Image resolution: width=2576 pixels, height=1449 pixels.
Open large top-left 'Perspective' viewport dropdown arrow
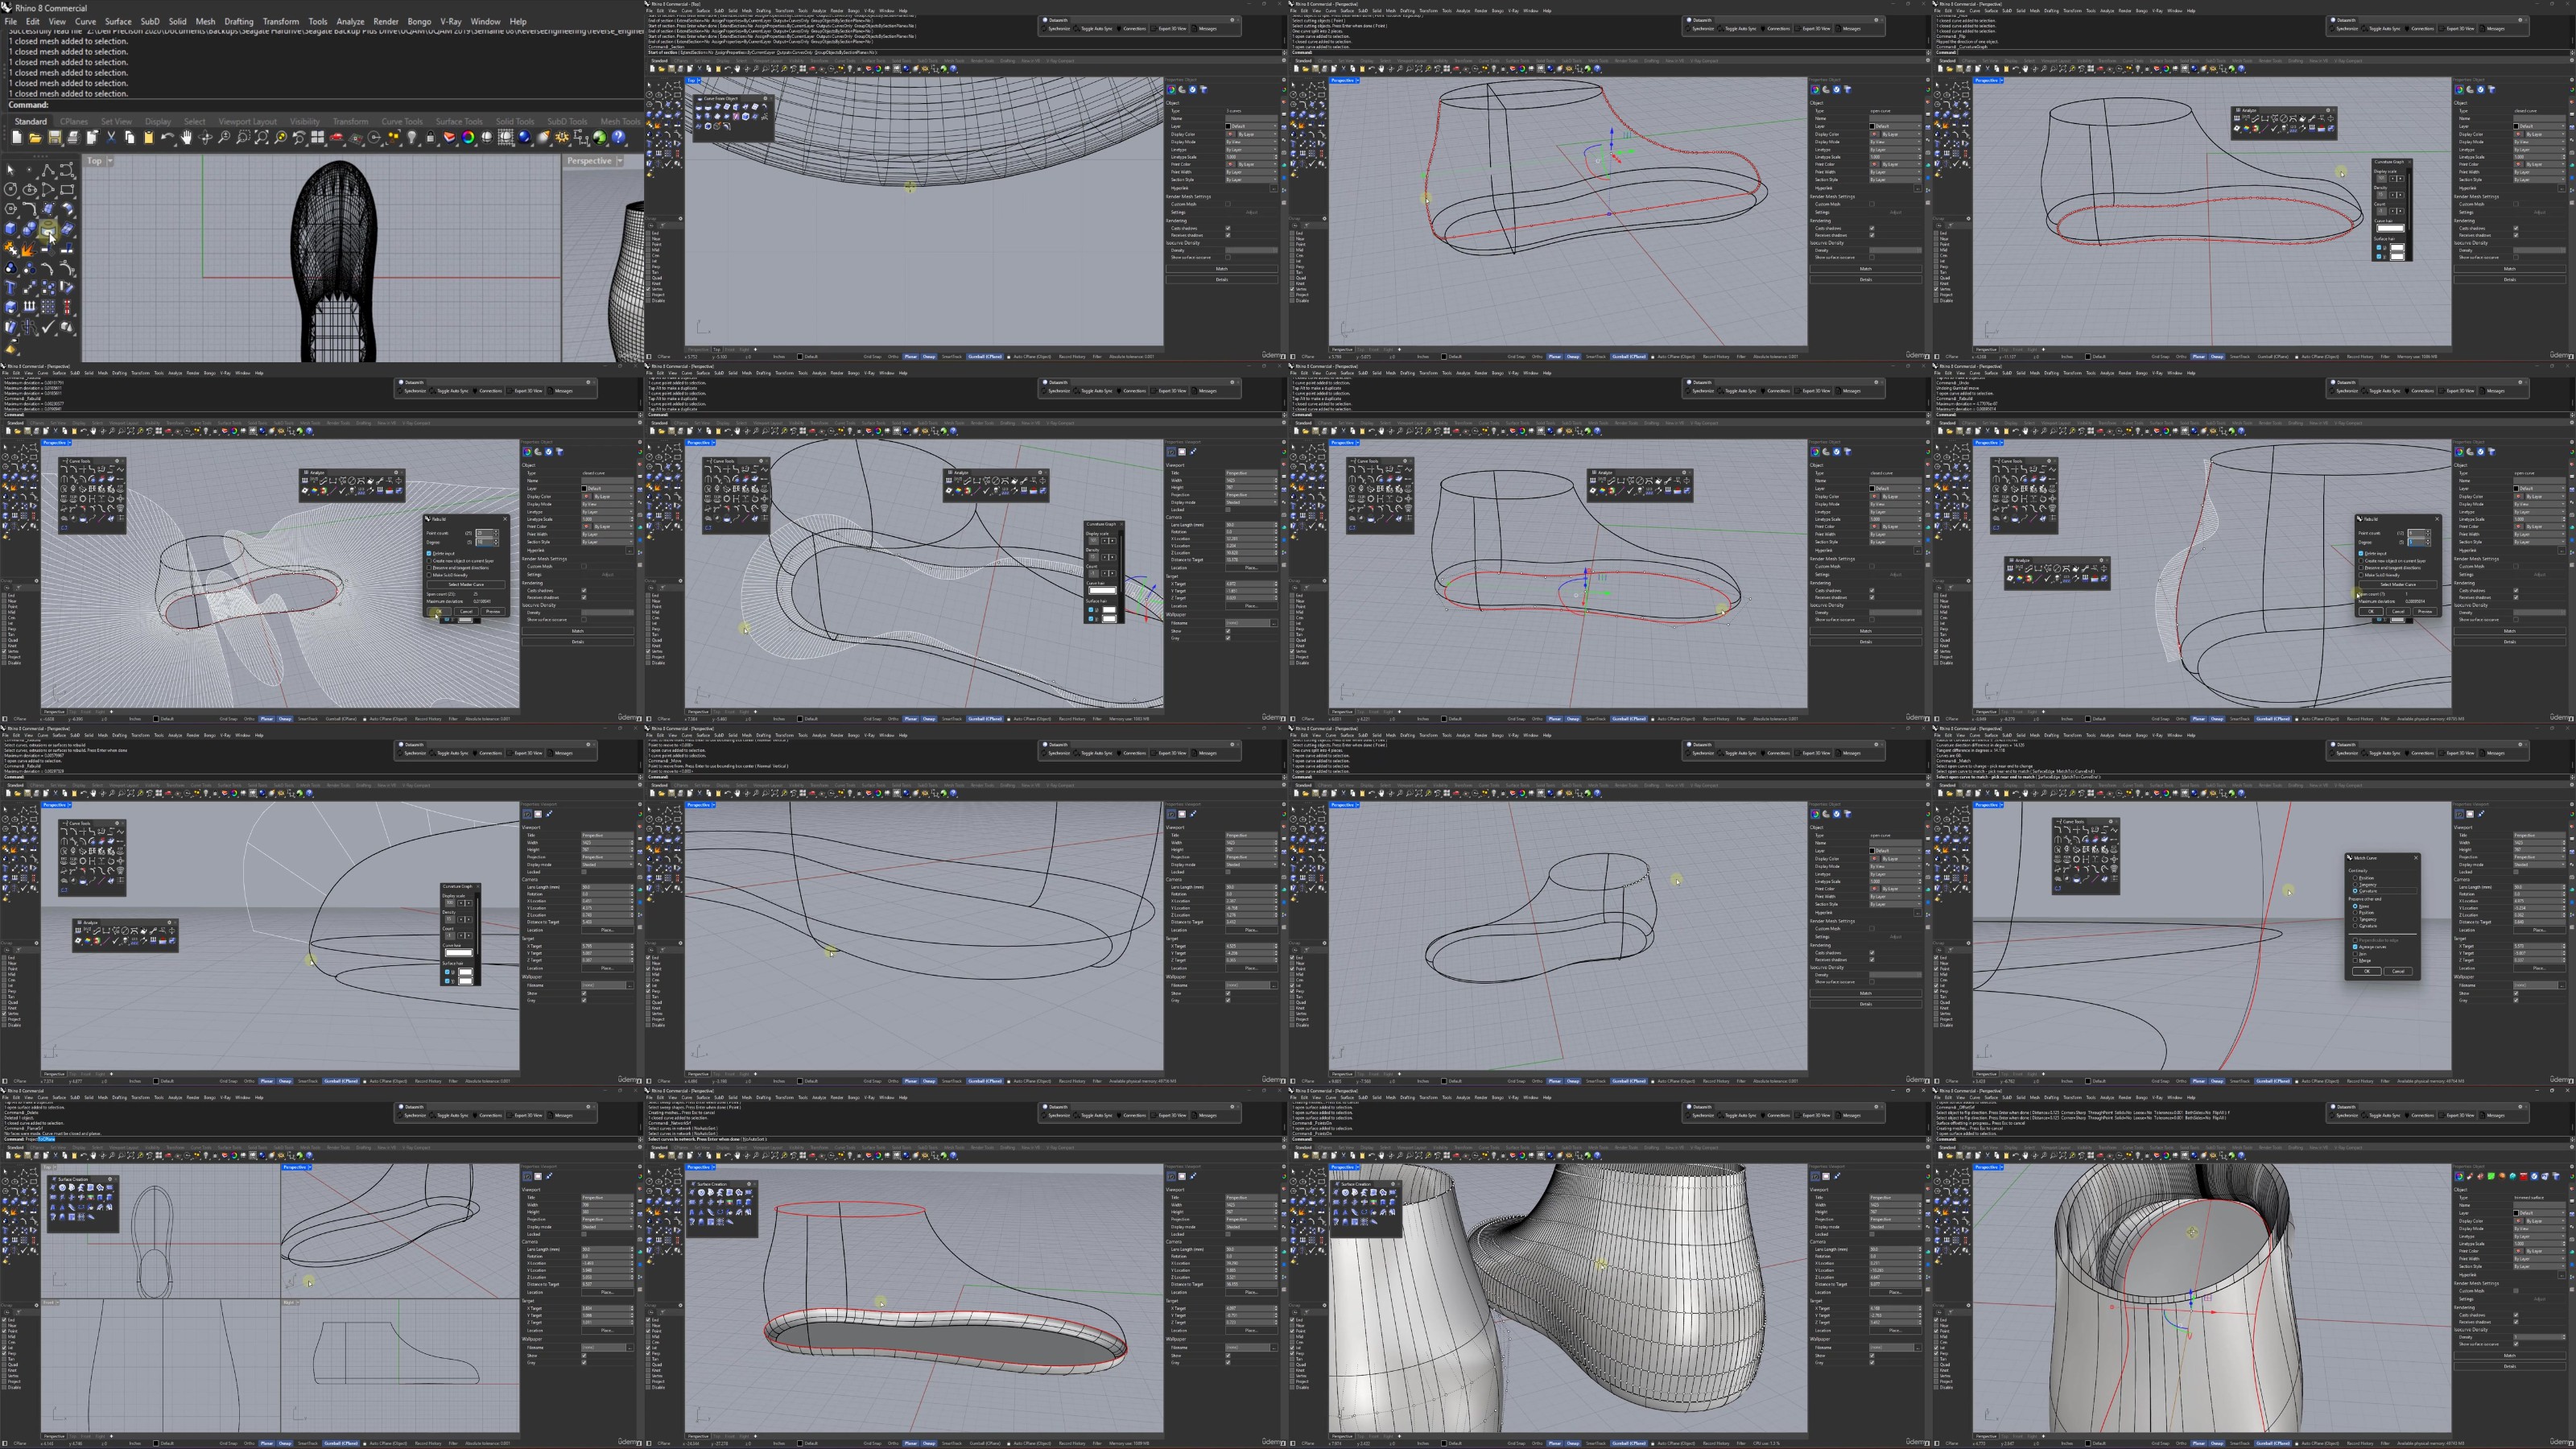620,161
